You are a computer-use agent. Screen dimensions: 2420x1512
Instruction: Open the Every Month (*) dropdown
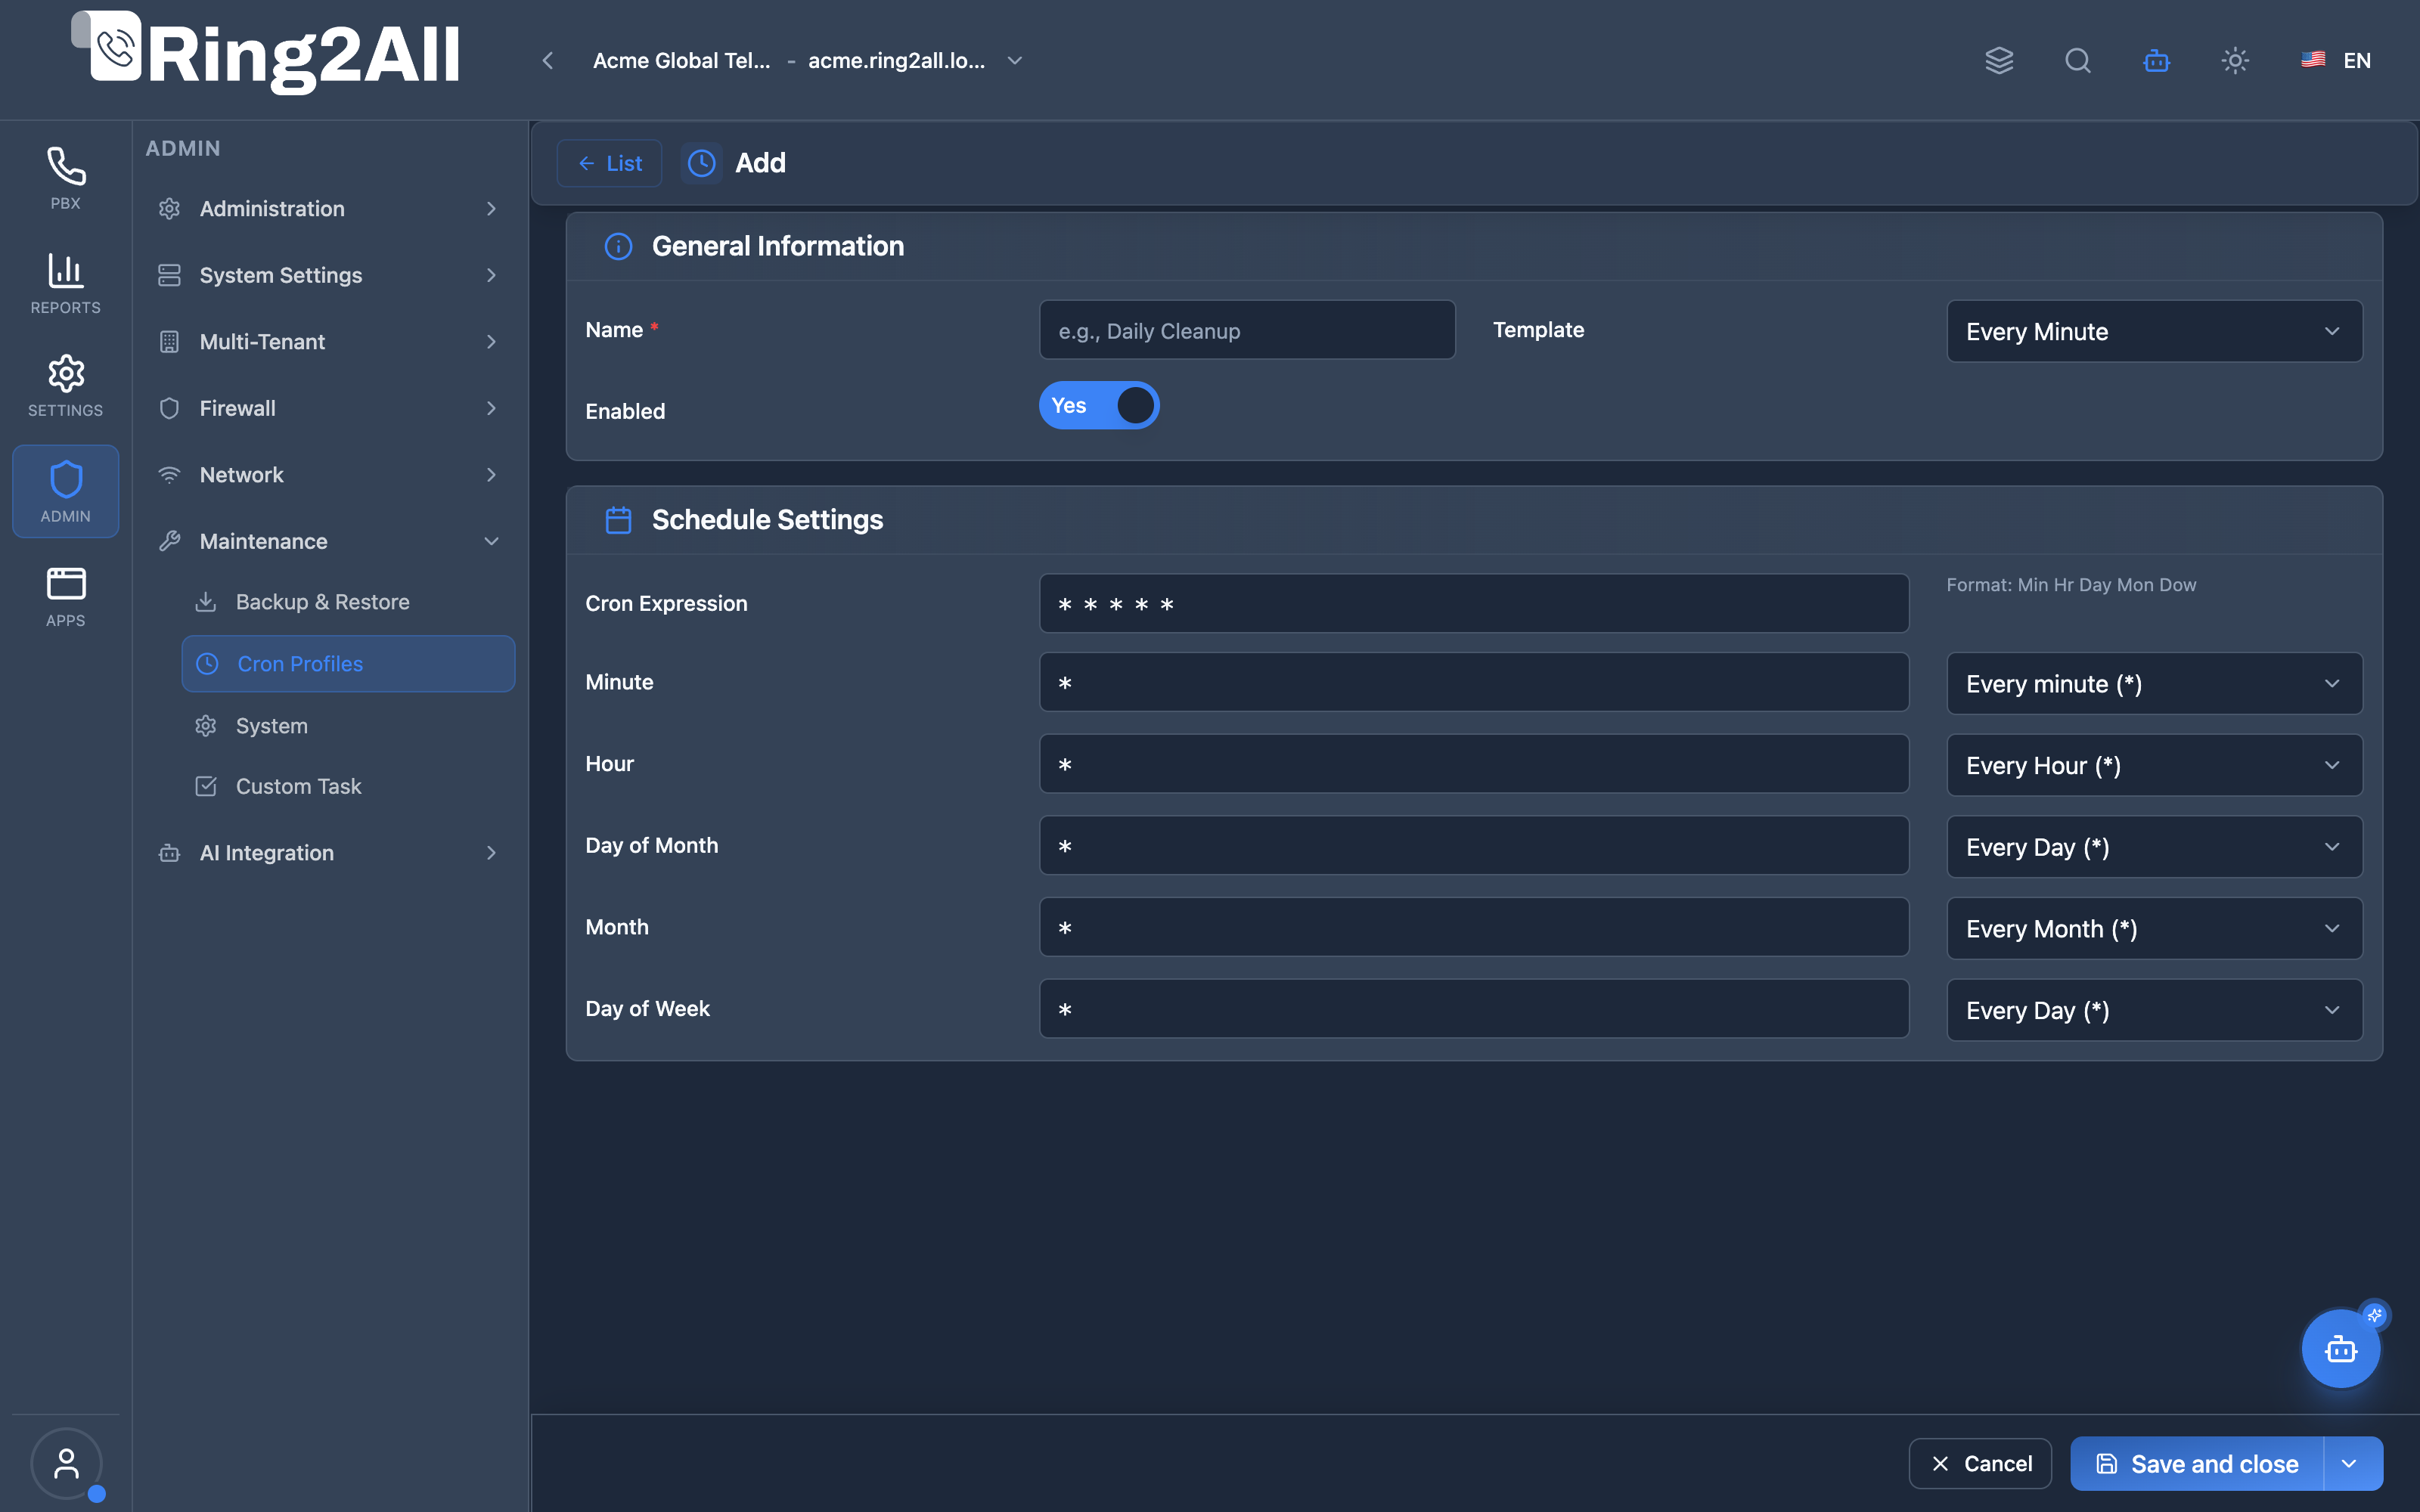2154,928
